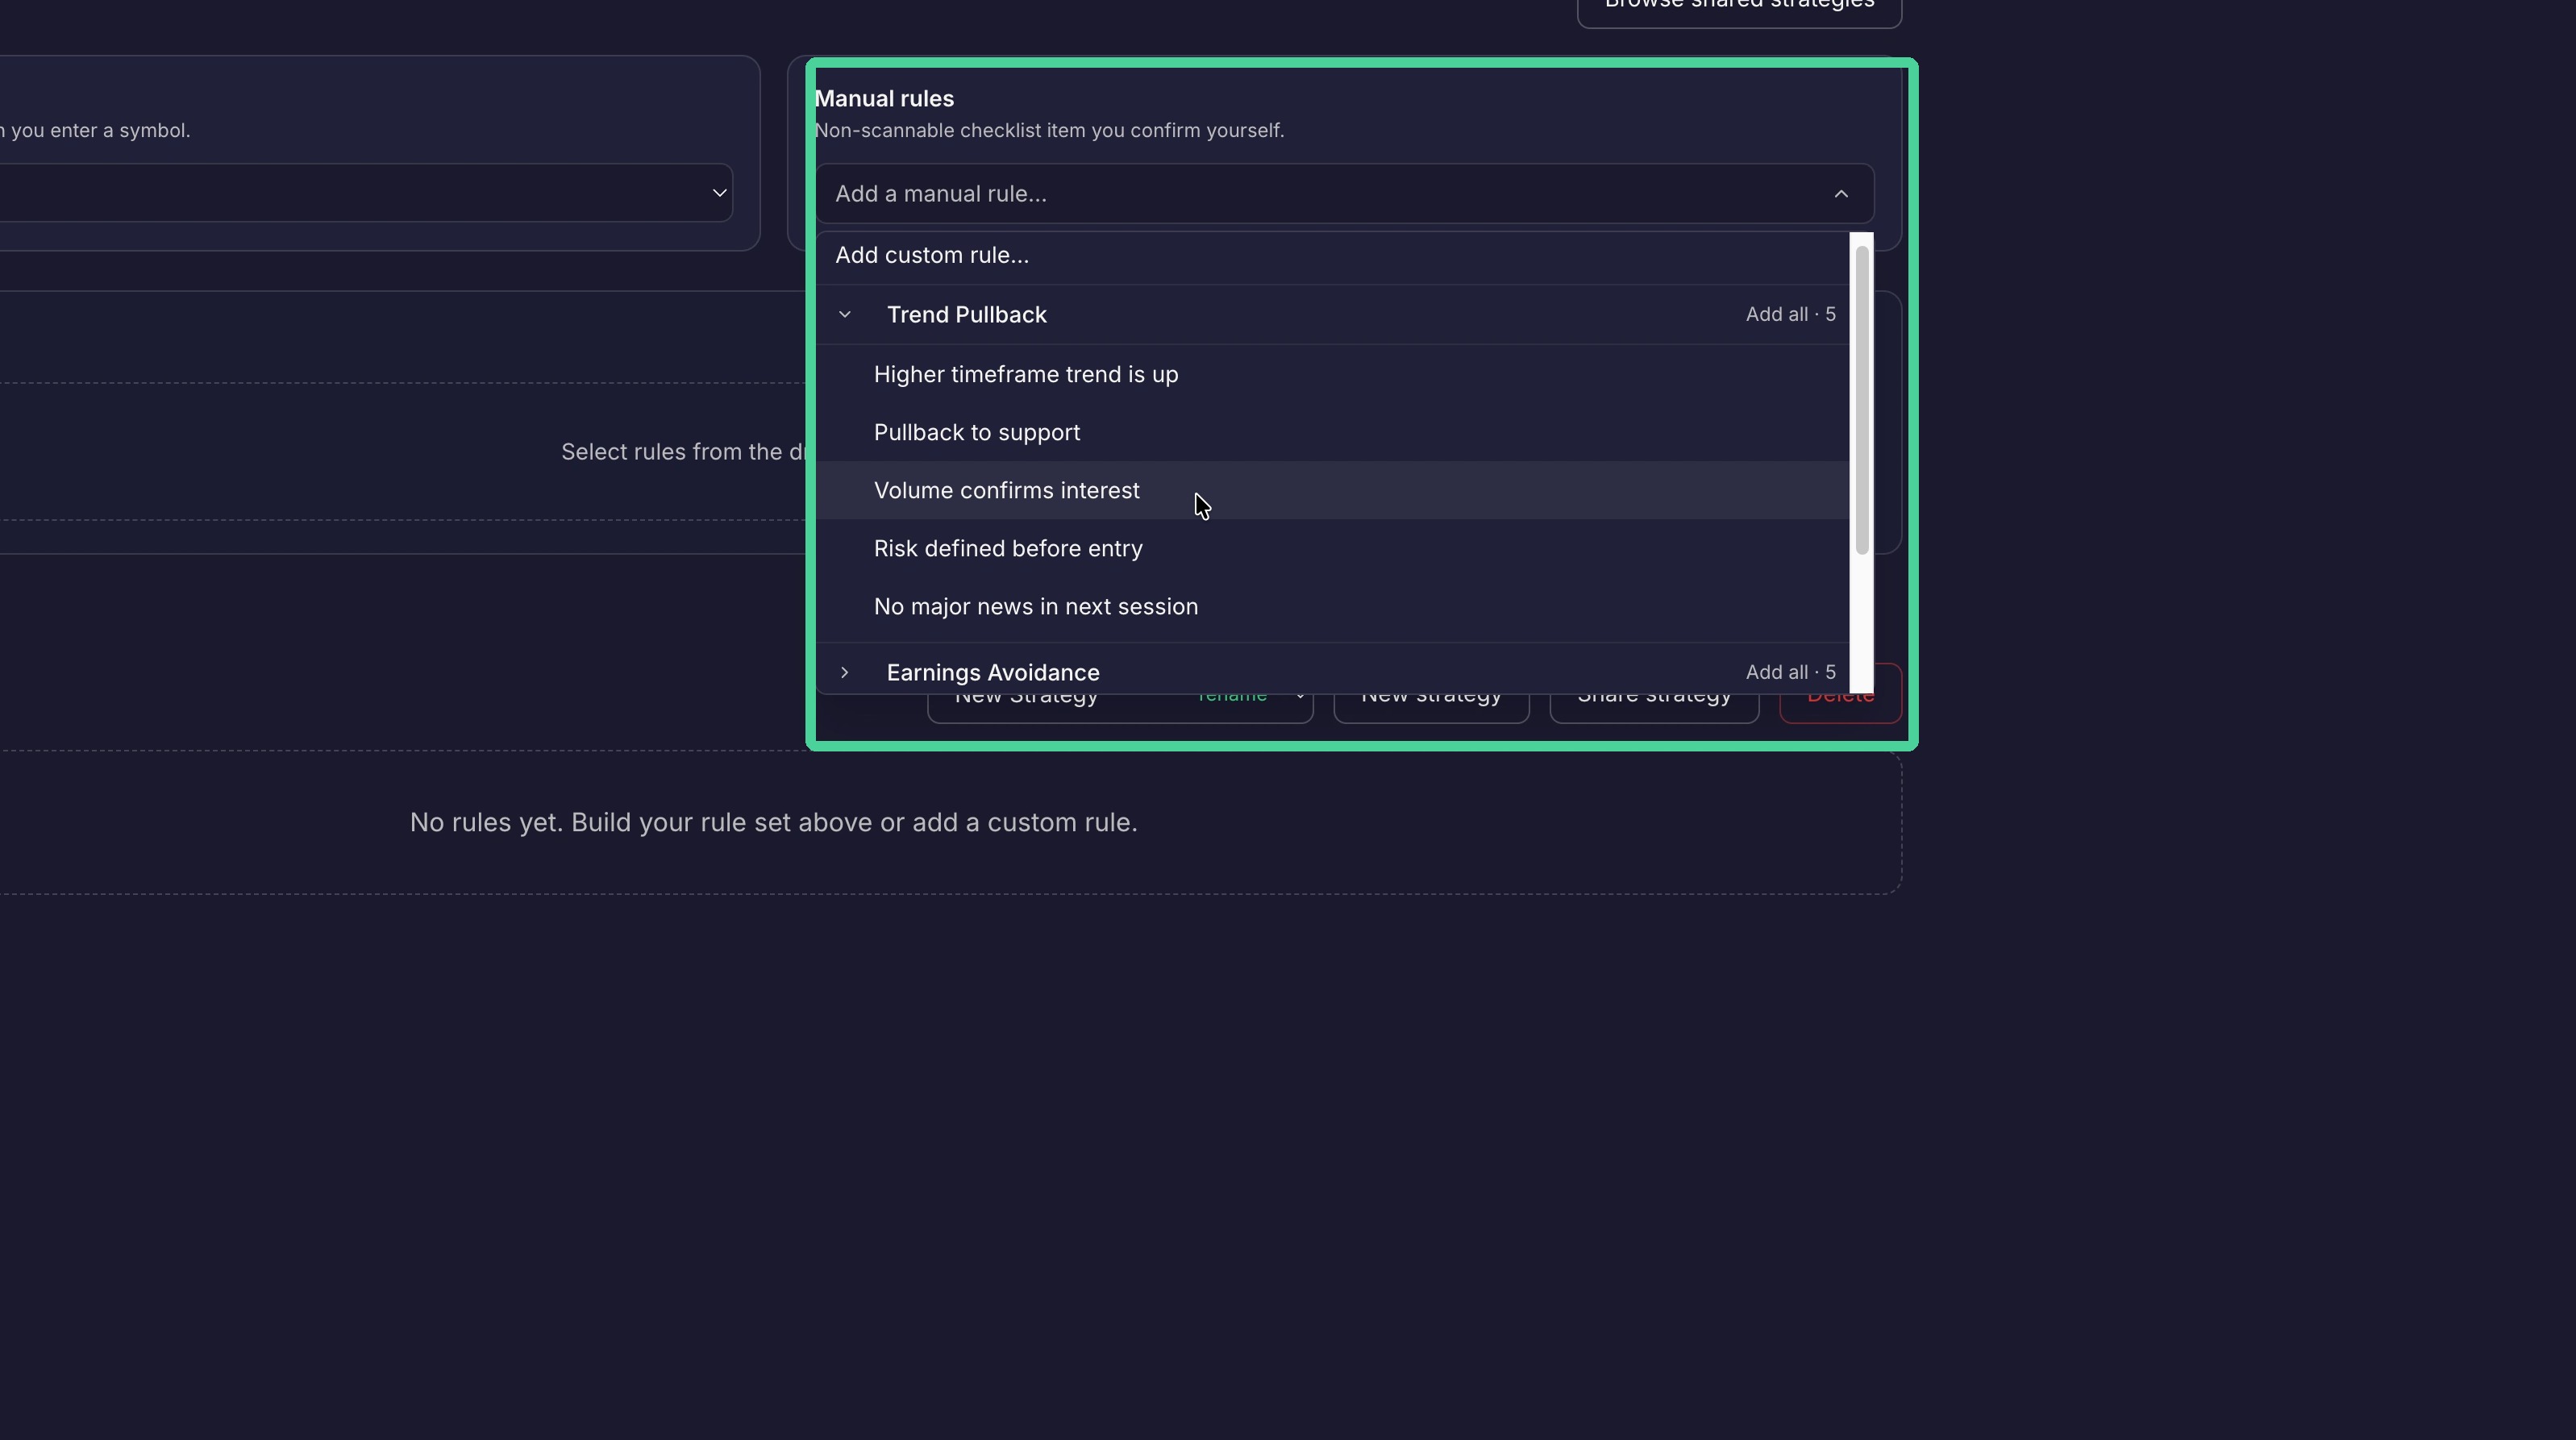Click the Share strategy button
This screenshot has width=2576, height=1440.
tap(1654, 709)
